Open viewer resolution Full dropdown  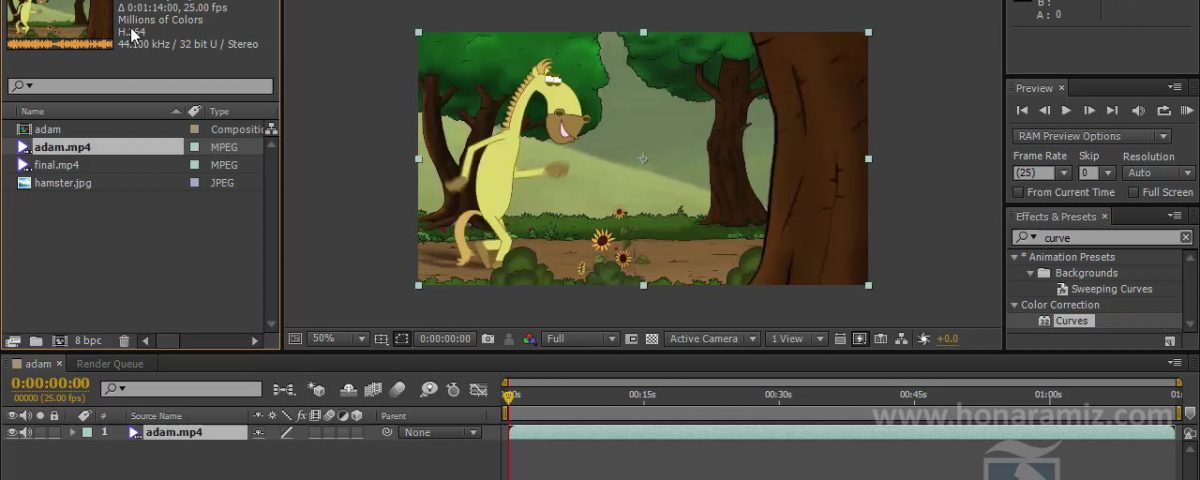coord(580,339)
